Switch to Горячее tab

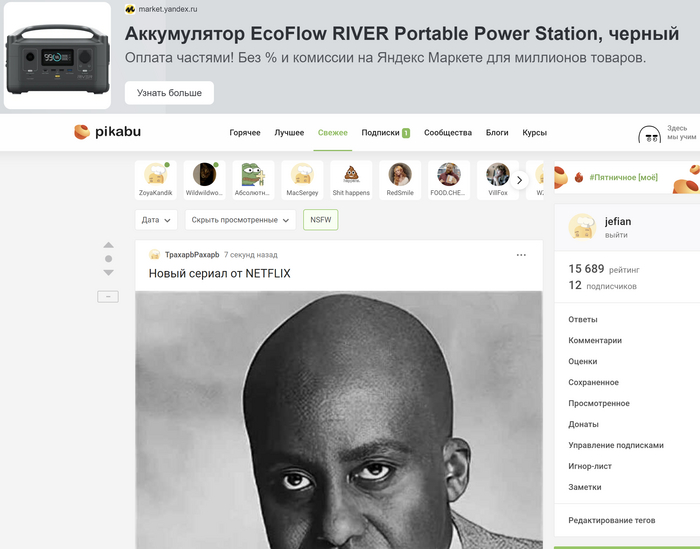[x=245, y=133]
